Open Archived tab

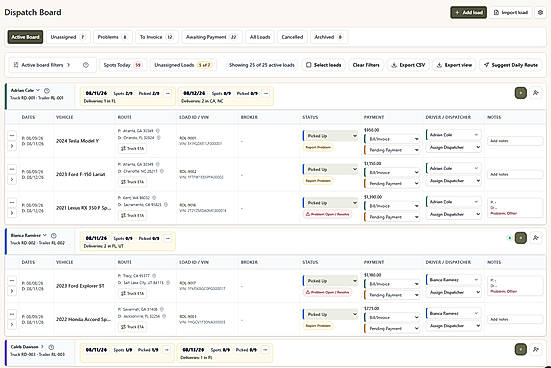click(329, 37)
